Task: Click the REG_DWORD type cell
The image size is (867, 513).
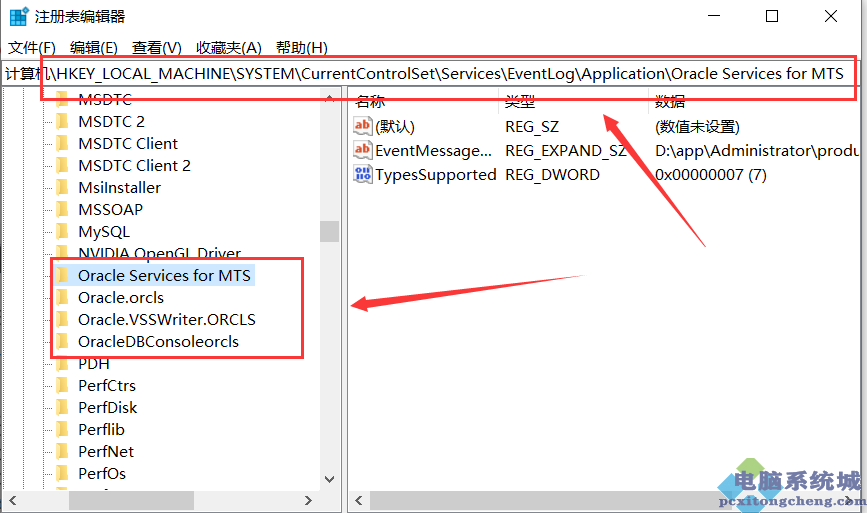Action: tap(552, 175)
